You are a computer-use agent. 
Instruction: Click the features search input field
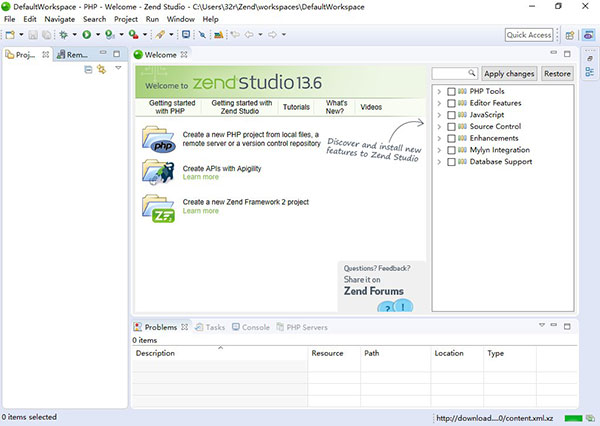coord(455,74)
